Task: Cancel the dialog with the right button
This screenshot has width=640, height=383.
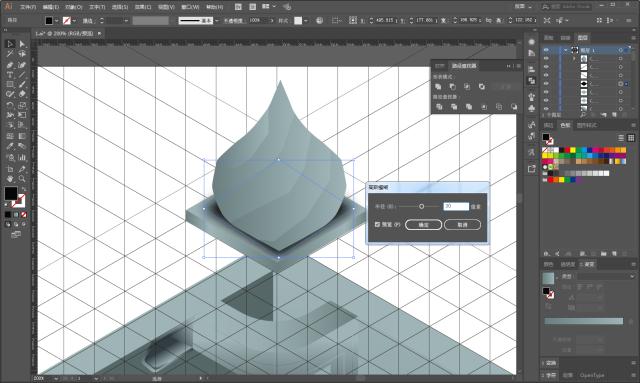Action: point(462,225)
